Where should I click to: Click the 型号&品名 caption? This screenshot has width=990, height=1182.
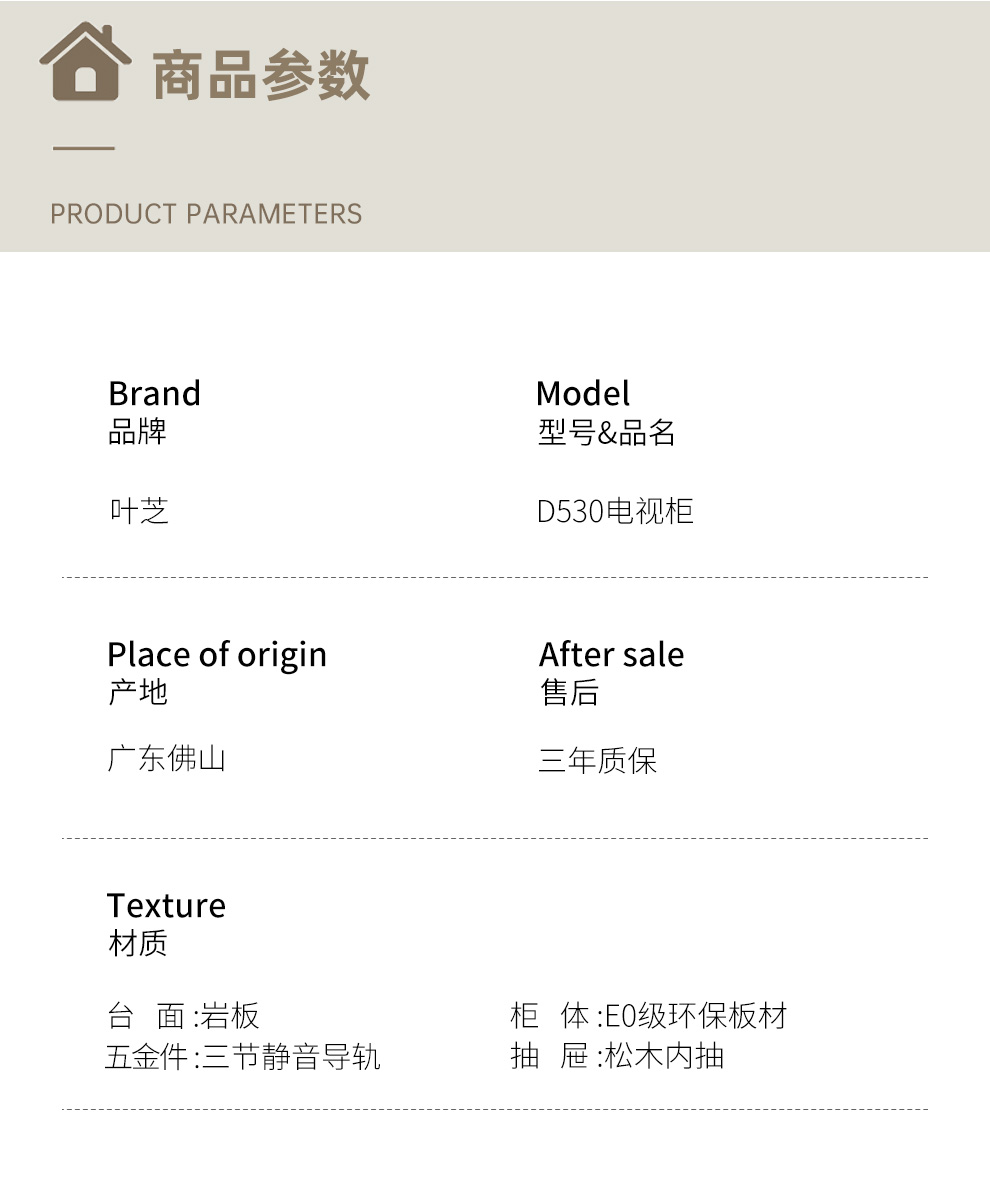[x=607, y=432]
